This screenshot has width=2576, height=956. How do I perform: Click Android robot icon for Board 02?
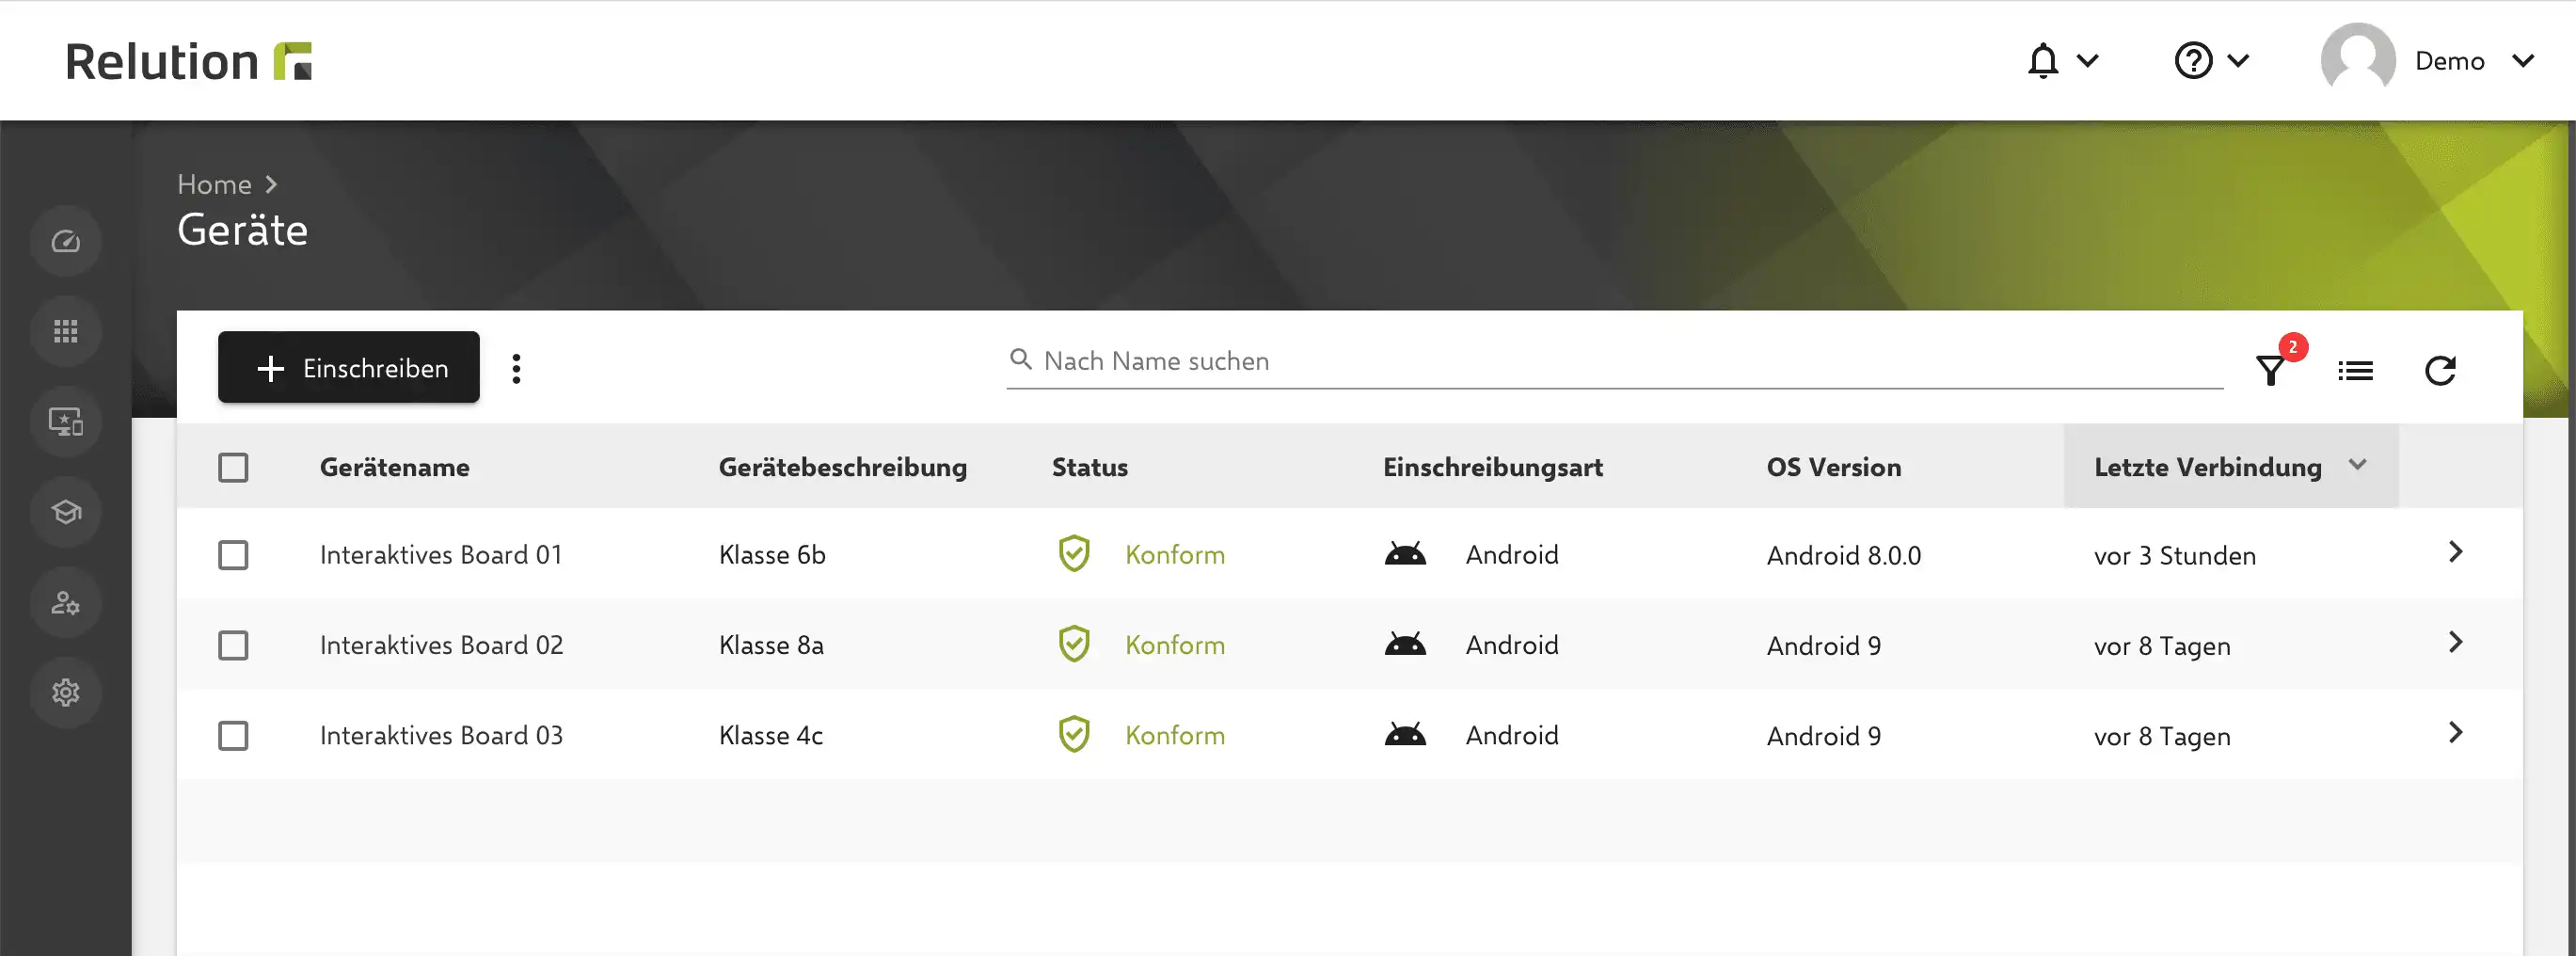click(x=1405, y=643)
